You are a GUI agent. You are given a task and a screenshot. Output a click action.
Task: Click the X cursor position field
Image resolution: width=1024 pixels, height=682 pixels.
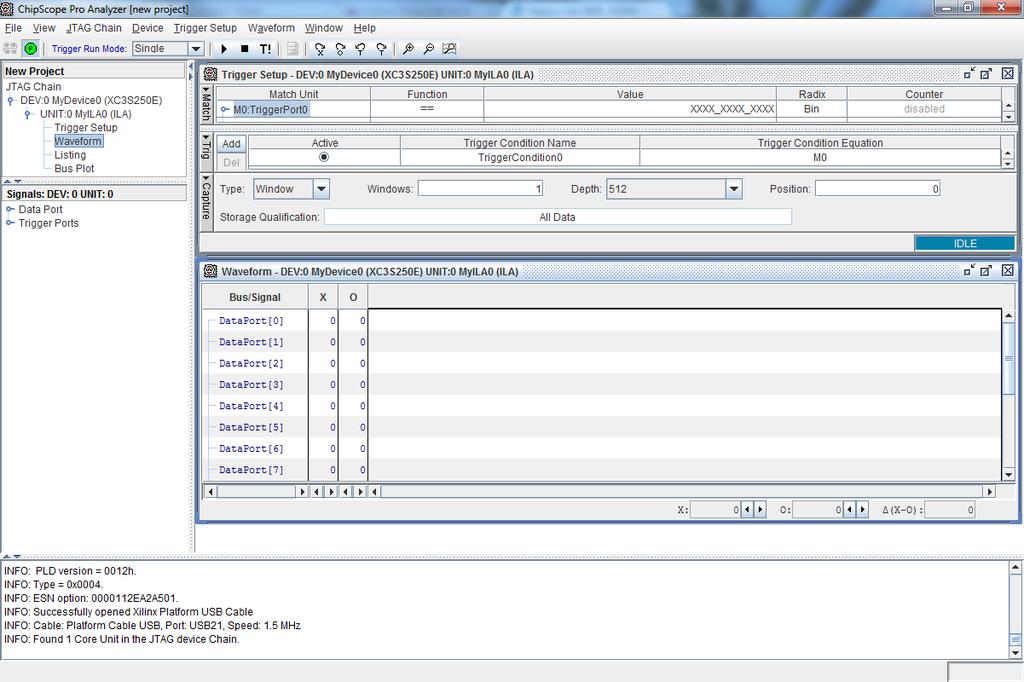click(x=715, y=510)
